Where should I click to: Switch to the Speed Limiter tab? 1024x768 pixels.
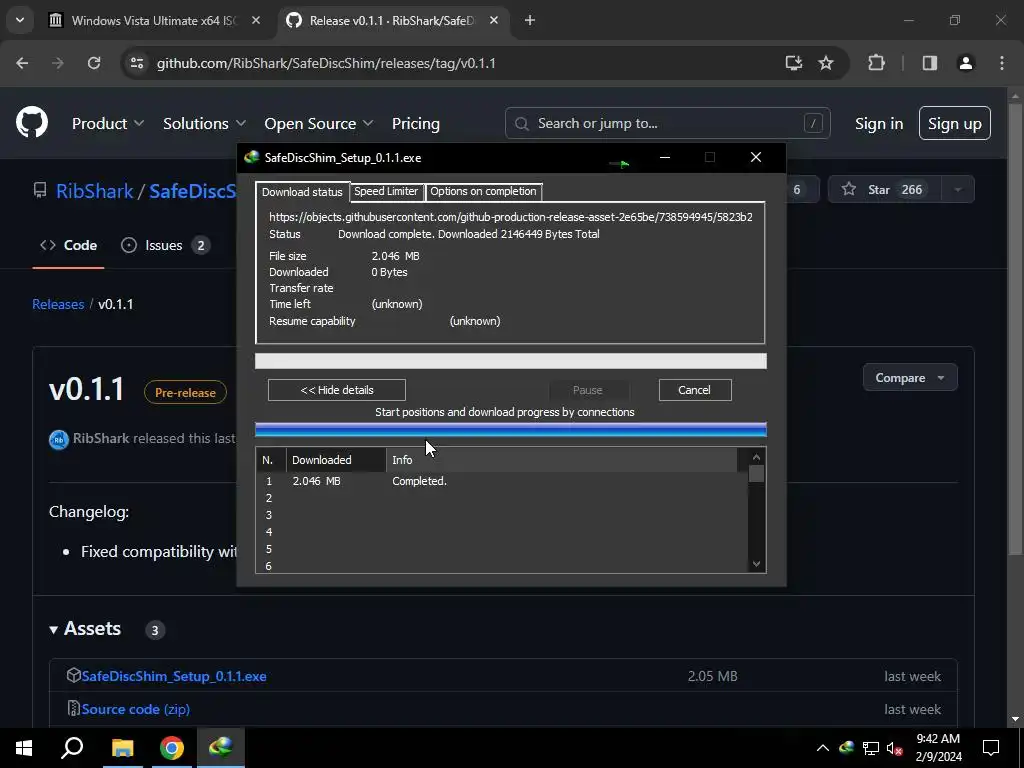click(386, 191)
